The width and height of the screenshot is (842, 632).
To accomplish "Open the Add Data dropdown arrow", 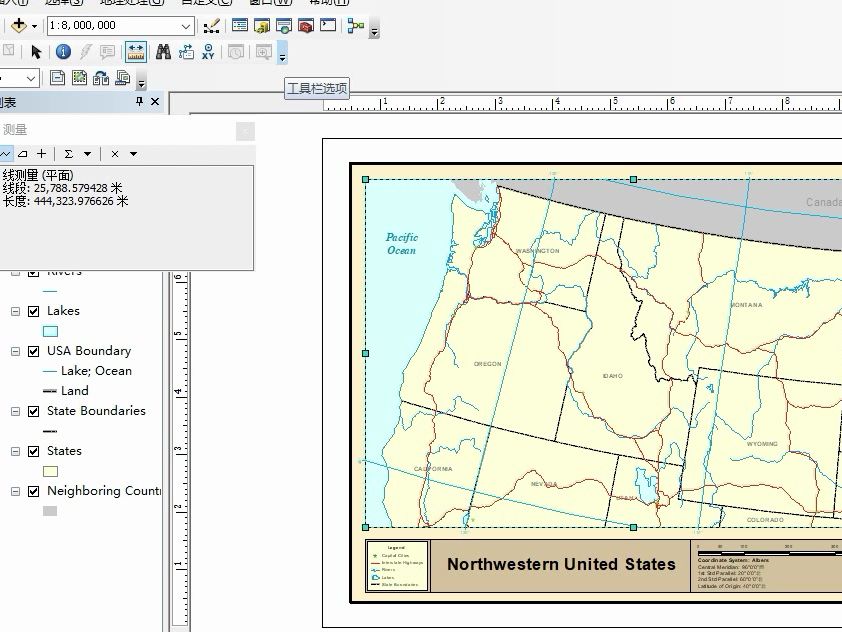I will coord(34,26).
